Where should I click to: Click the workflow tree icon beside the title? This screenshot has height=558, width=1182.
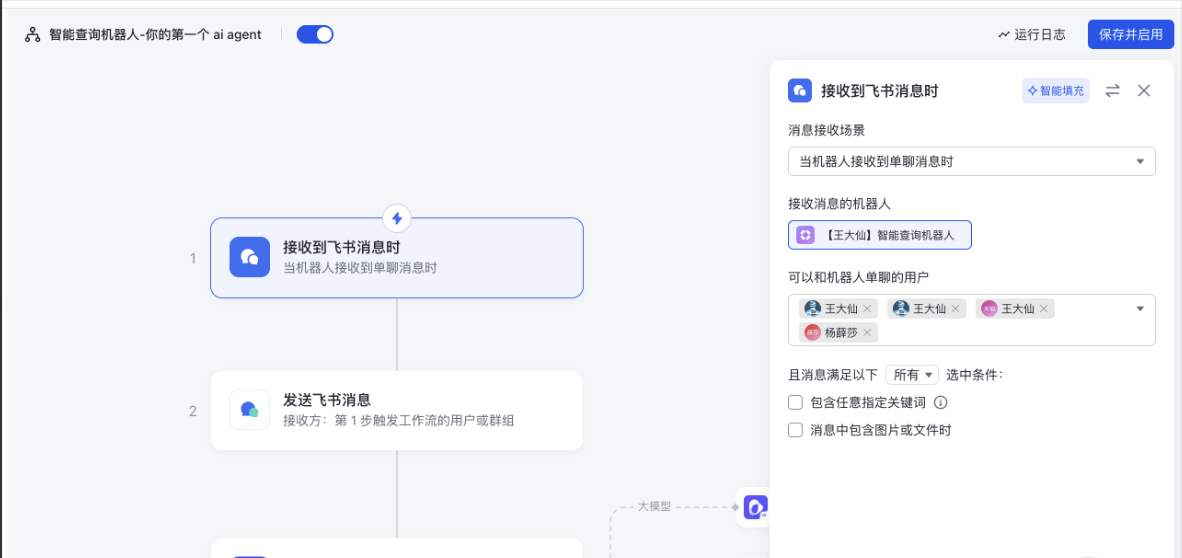click(33, 35)
